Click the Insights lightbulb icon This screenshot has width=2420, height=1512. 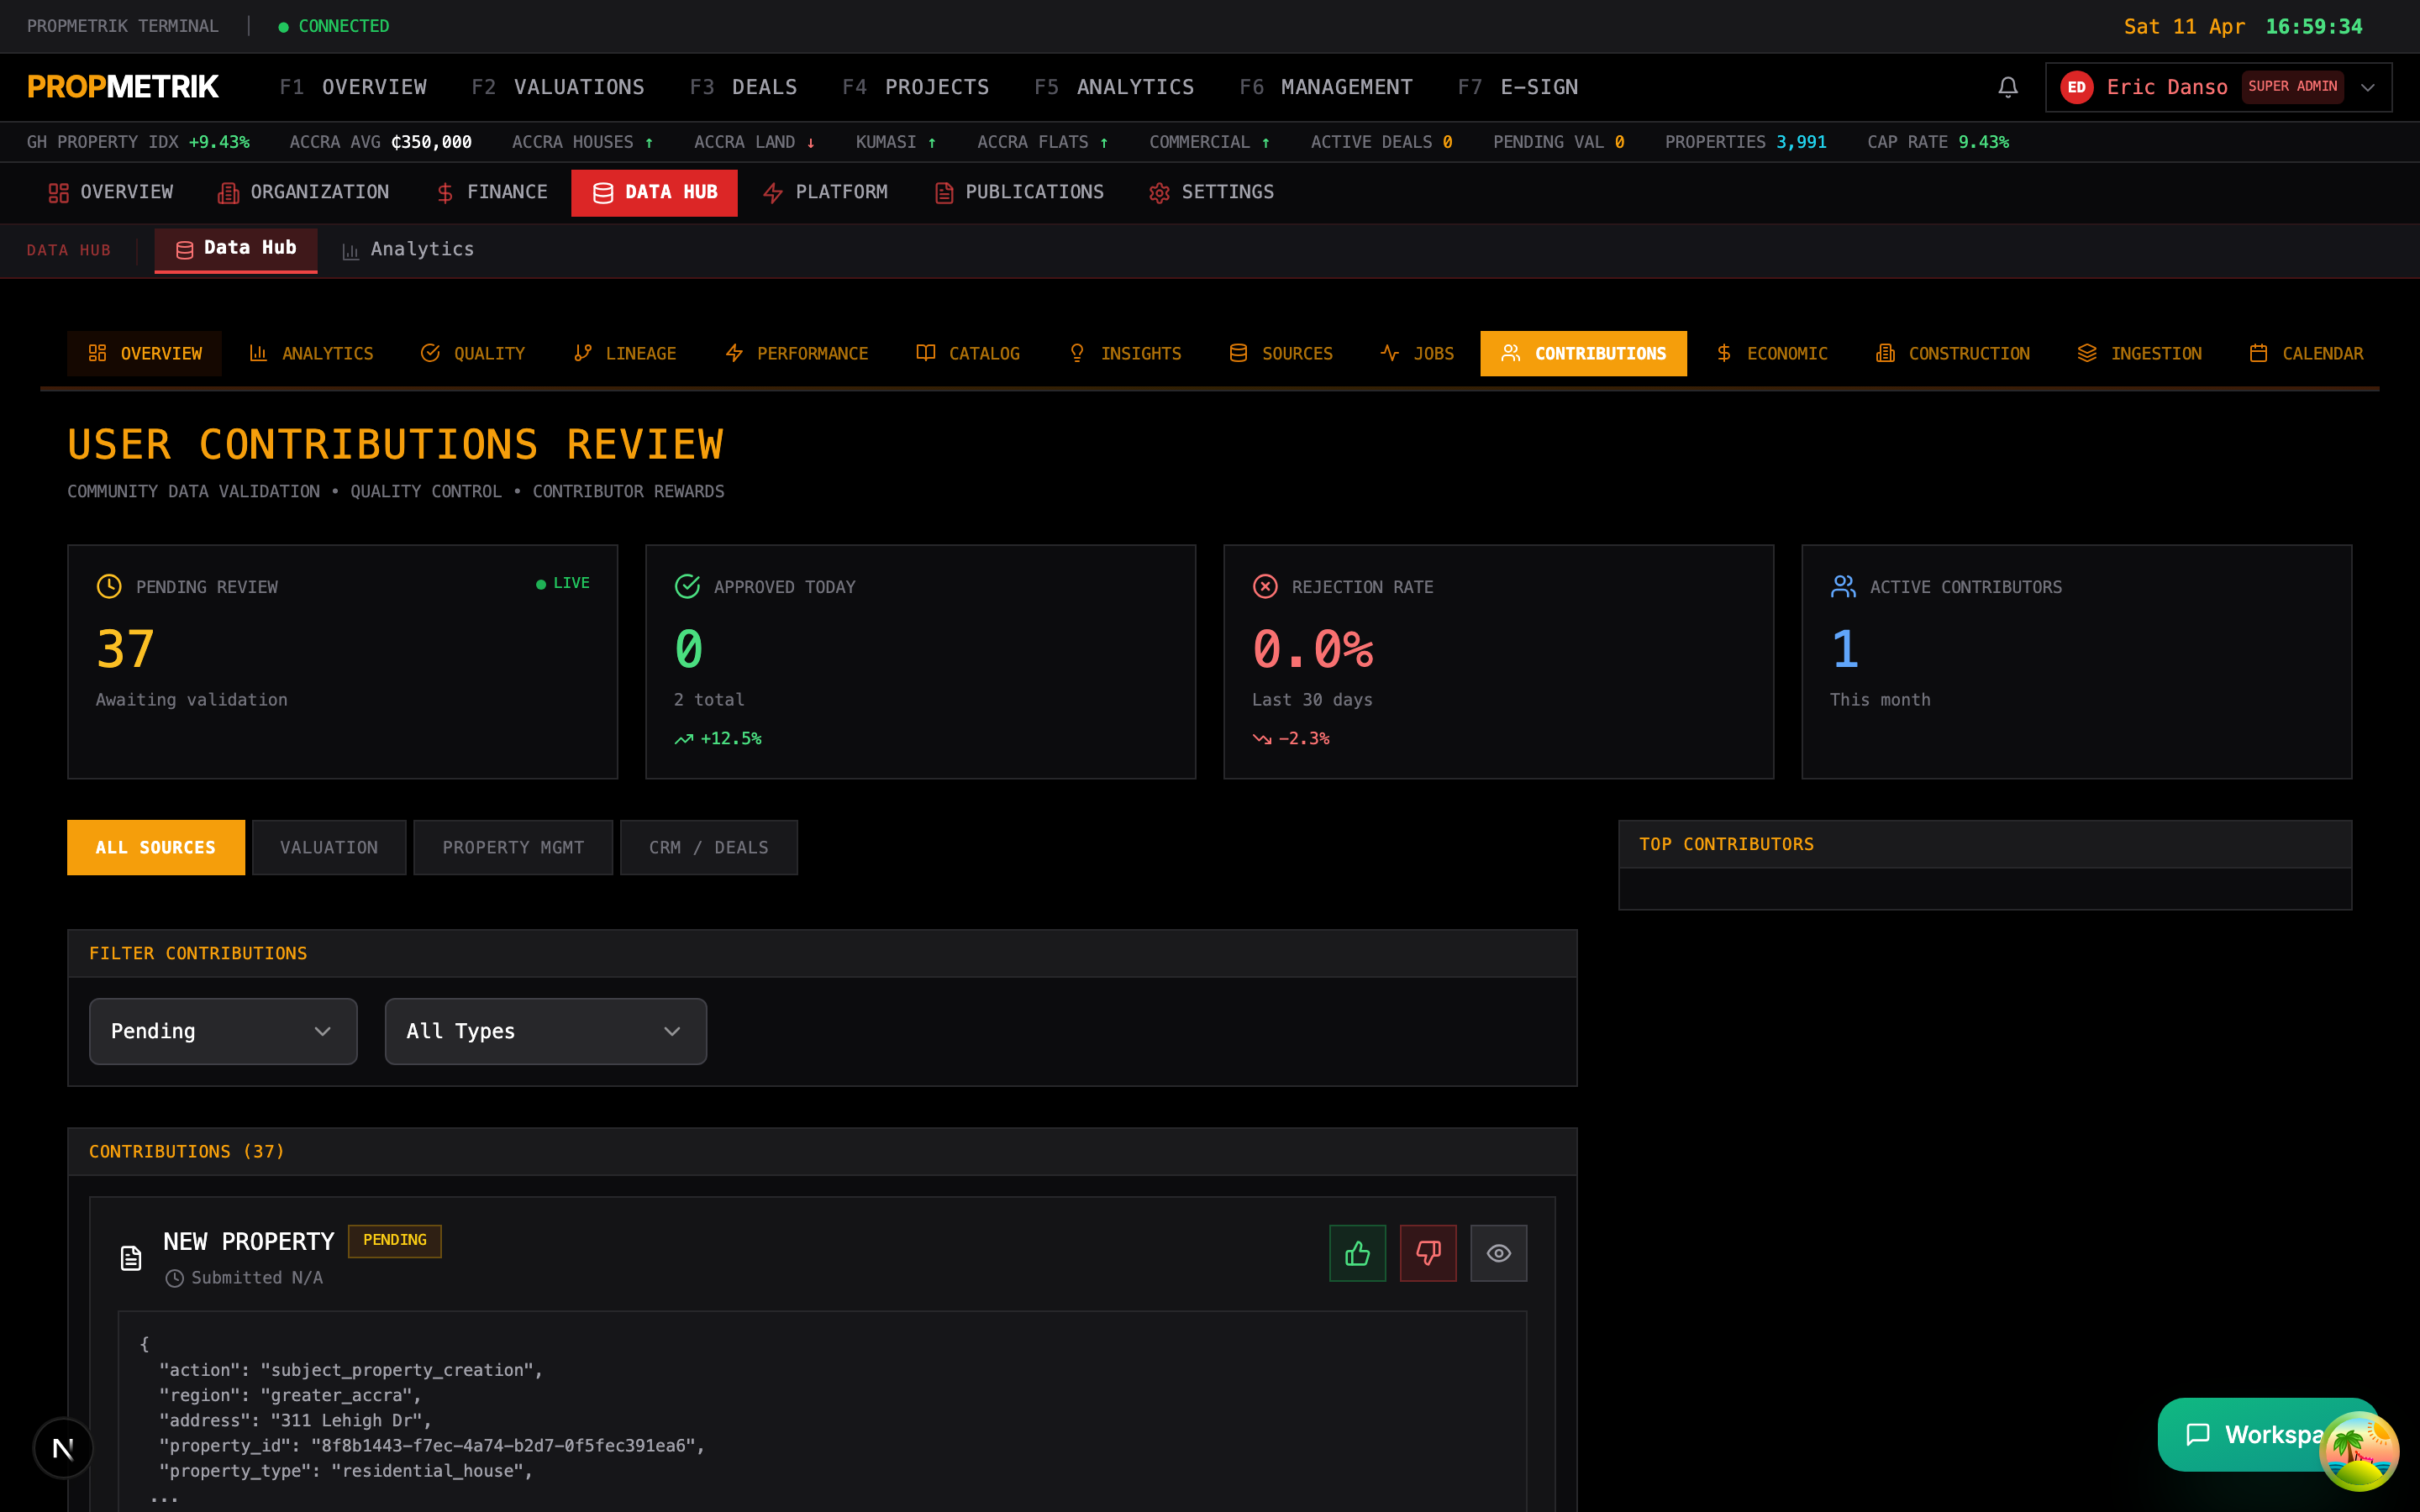pyautogui.click(x=1077, y=353)
